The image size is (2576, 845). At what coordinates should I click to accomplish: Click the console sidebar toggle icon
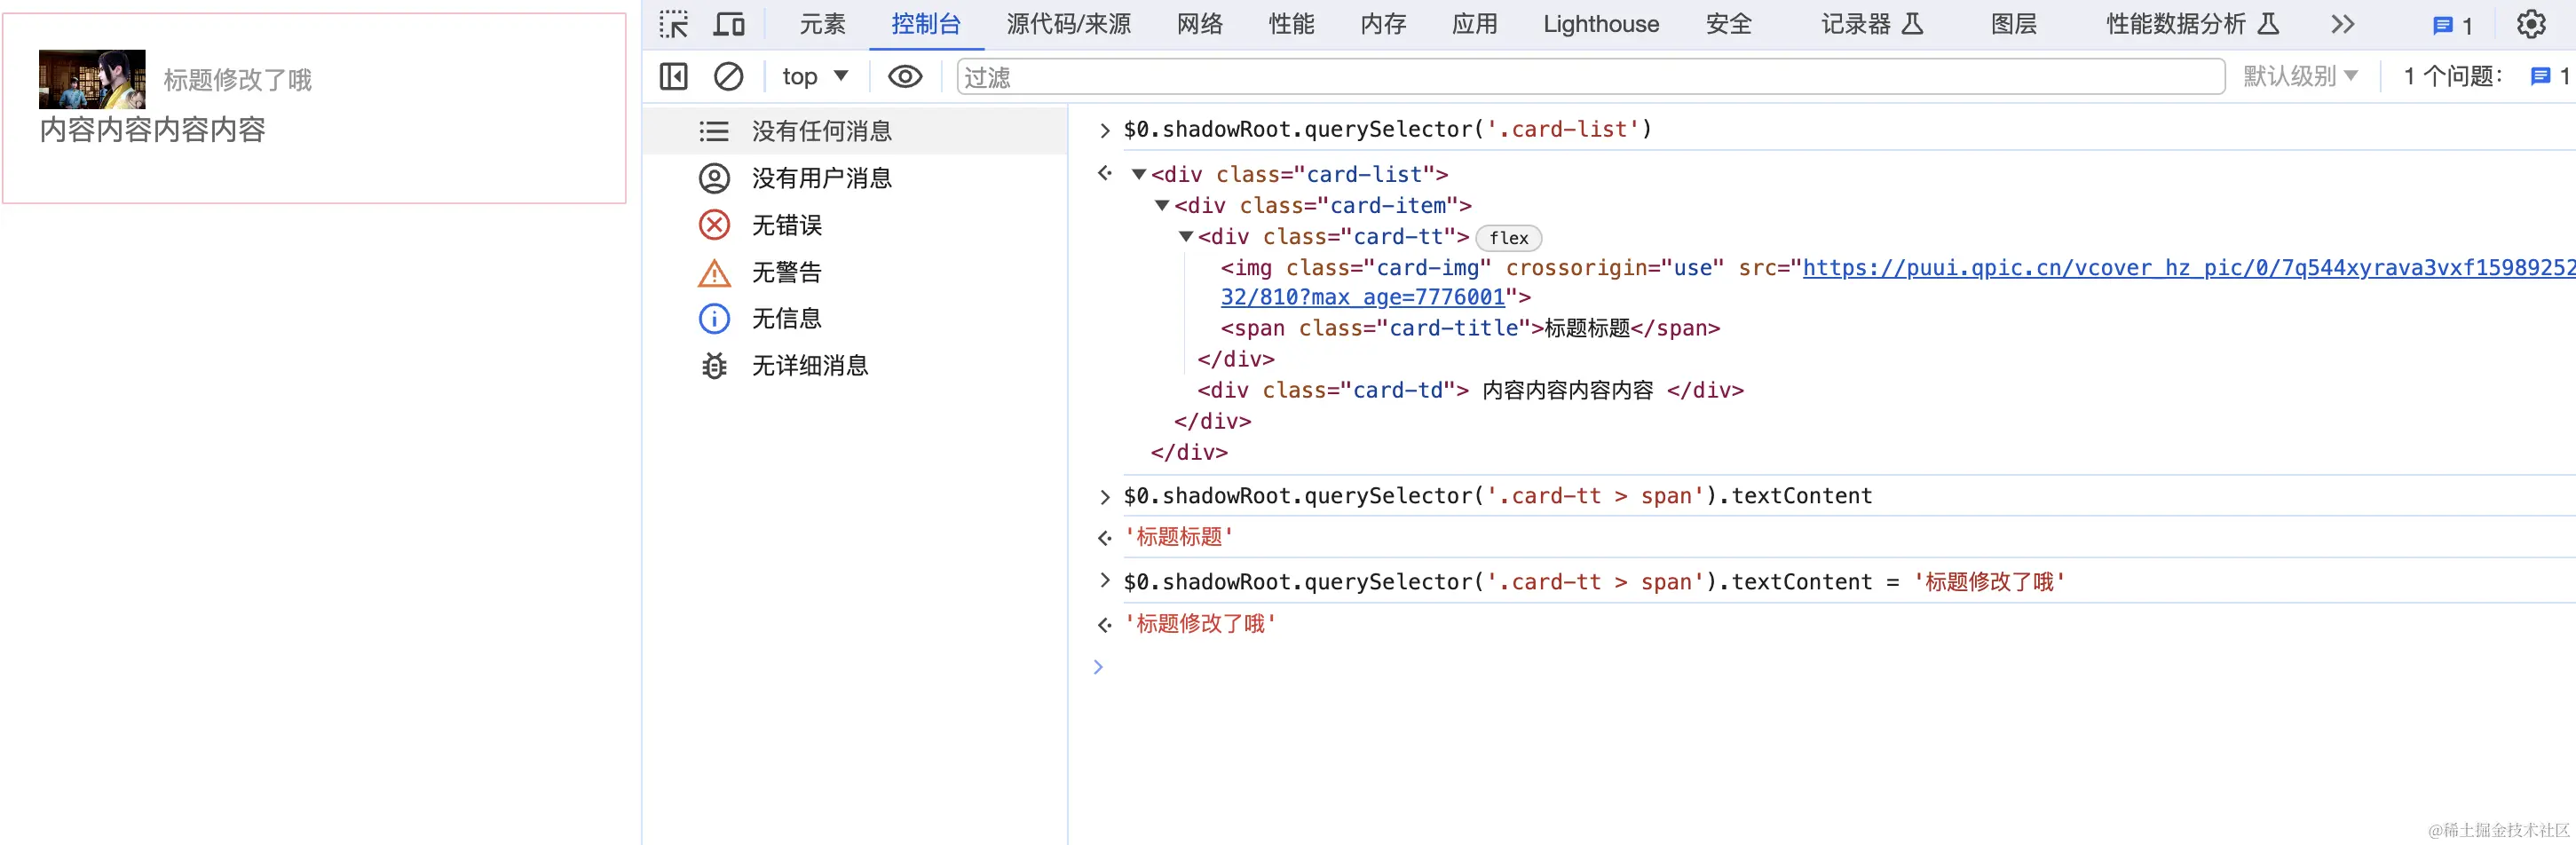674,77
